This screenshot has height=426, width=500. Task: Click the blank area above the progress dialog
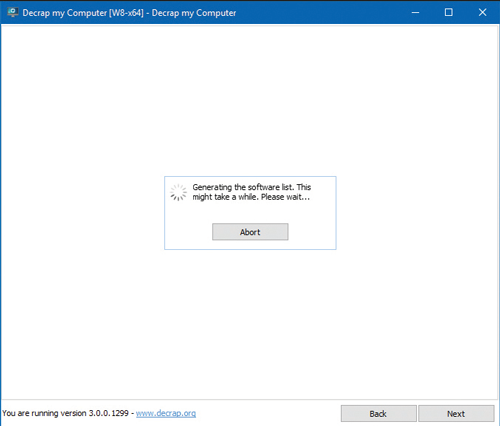pos(250,100)
